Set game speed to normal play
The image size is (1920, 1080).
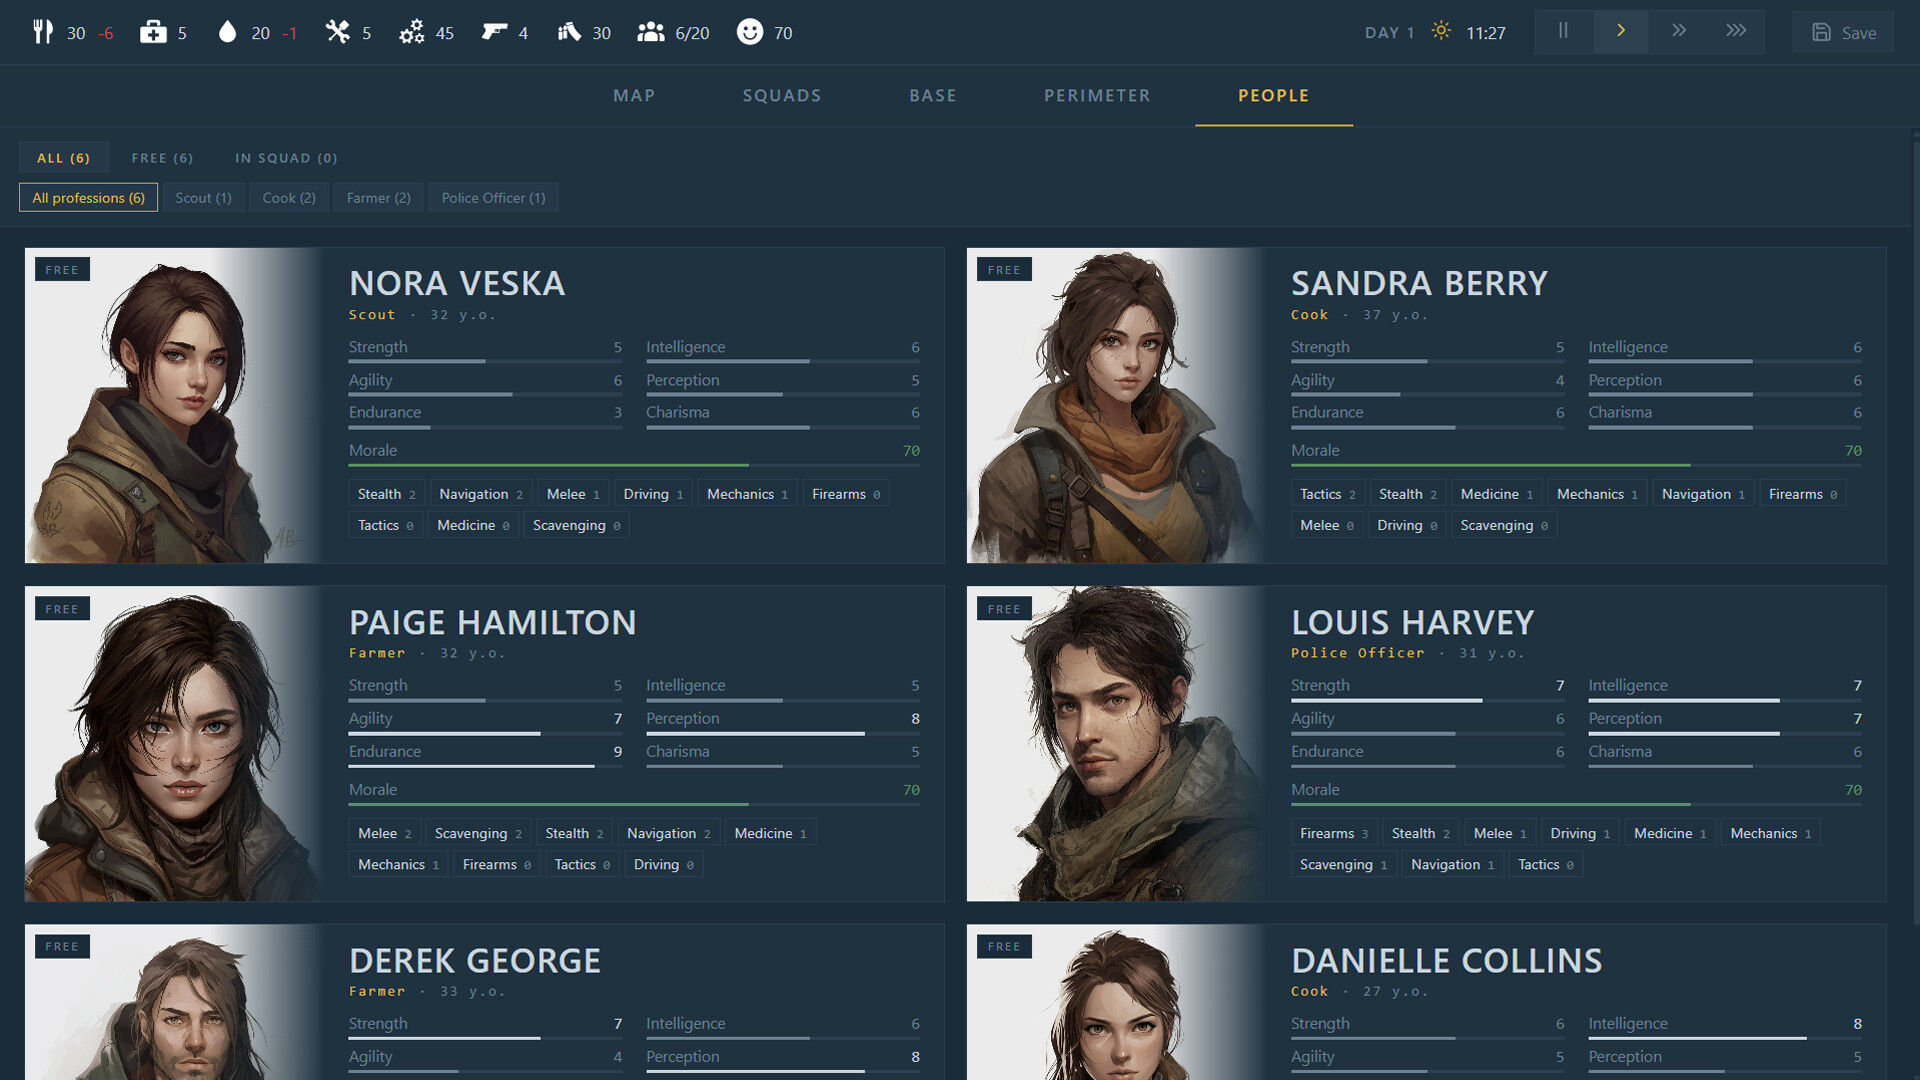click(x=1621, y=32)
